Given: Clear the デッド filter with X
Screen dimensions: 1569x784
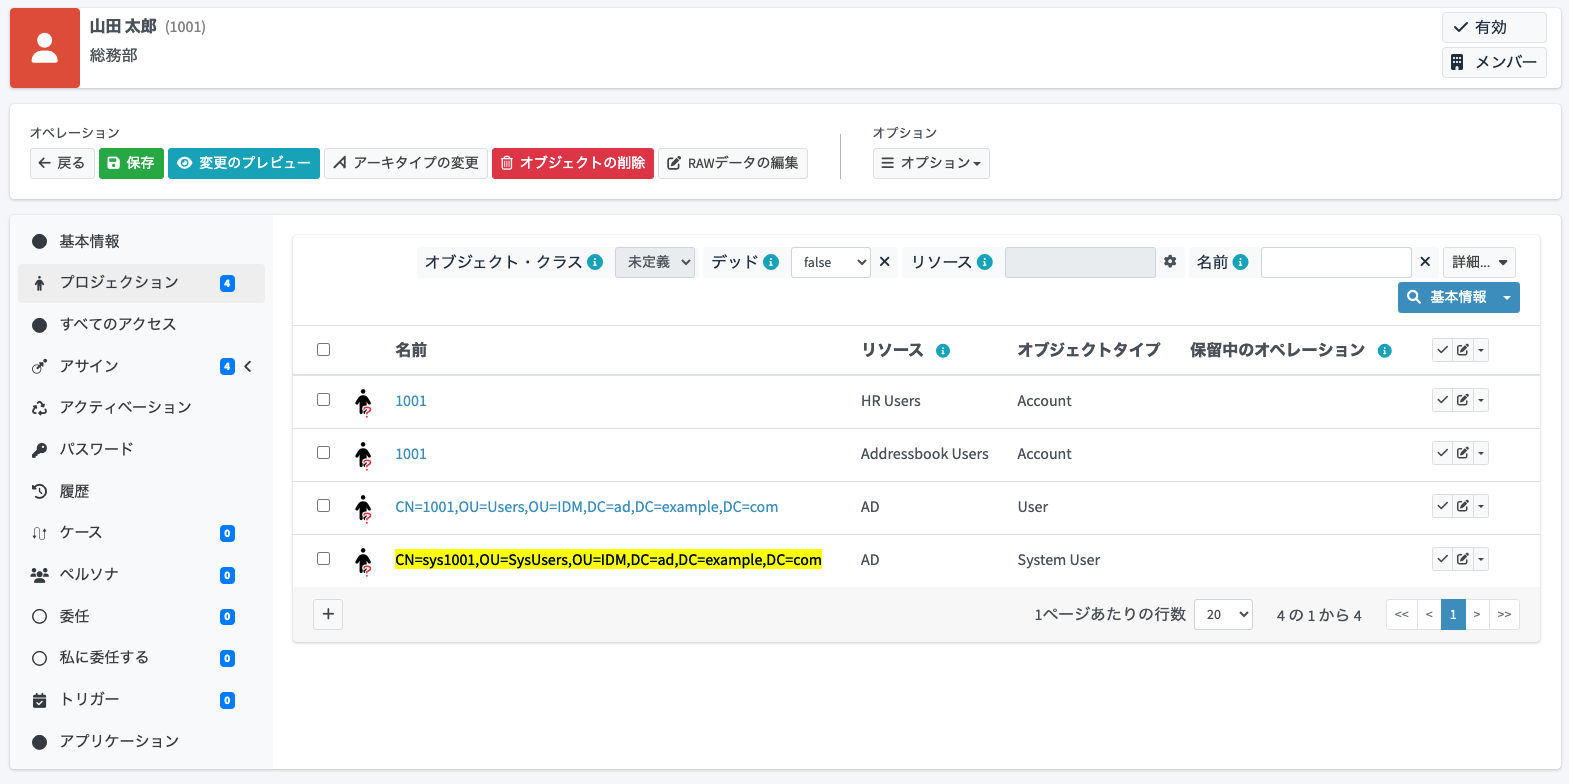Looking at the screenshot, I should click(885, 262).
